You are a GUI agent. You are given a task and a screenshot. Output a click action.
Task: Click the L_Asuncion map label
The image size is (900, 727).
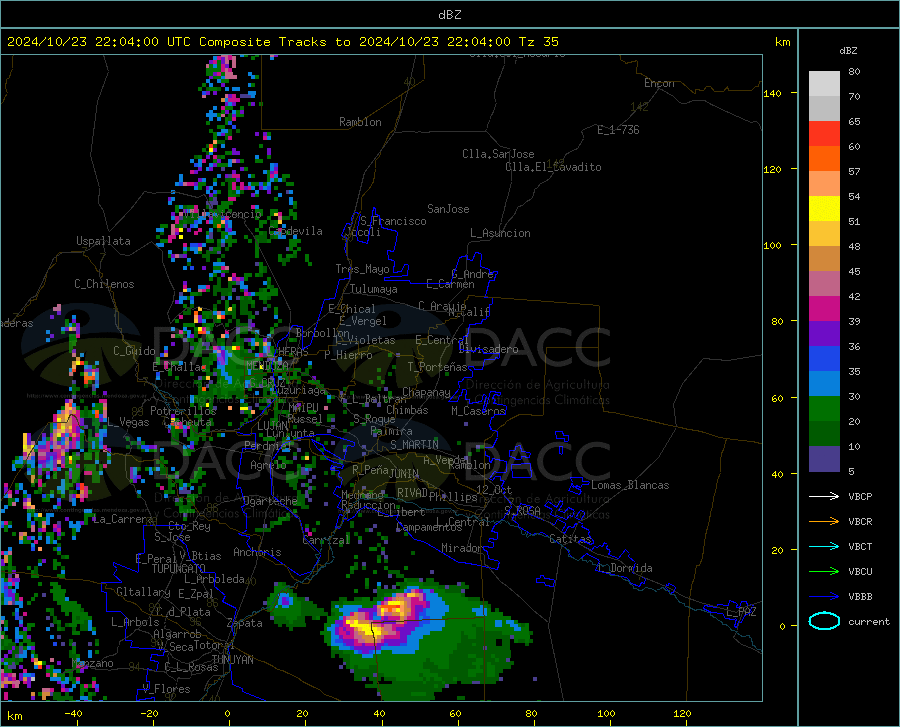500,233
